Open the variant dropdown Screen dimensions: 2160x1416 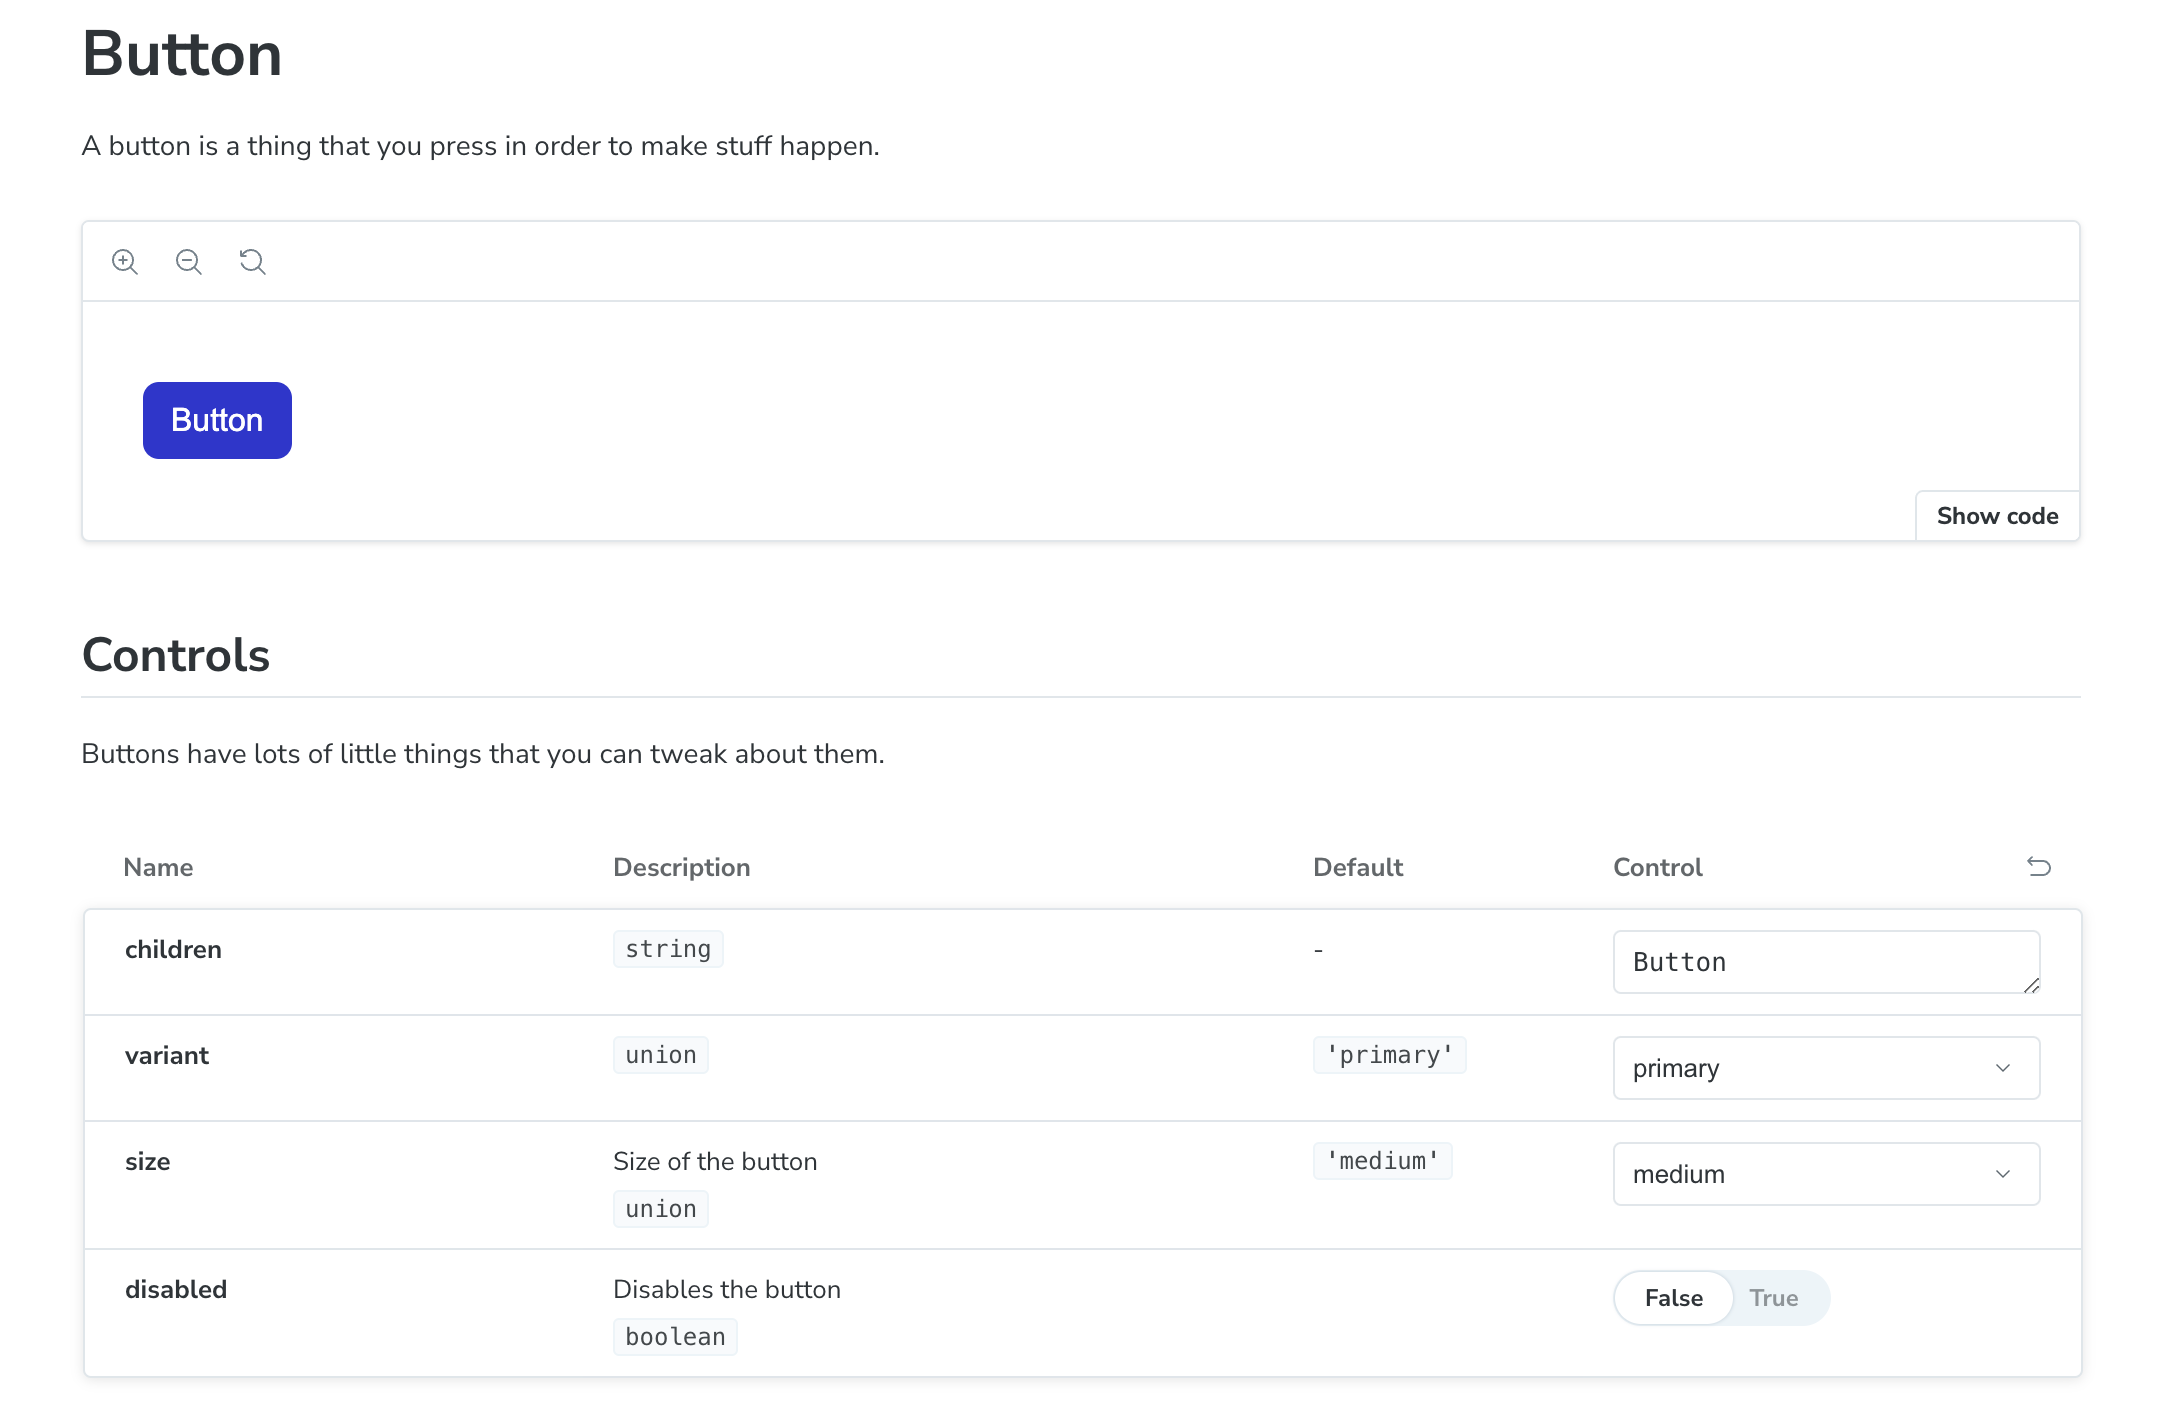click(x=1826, y=1067)
